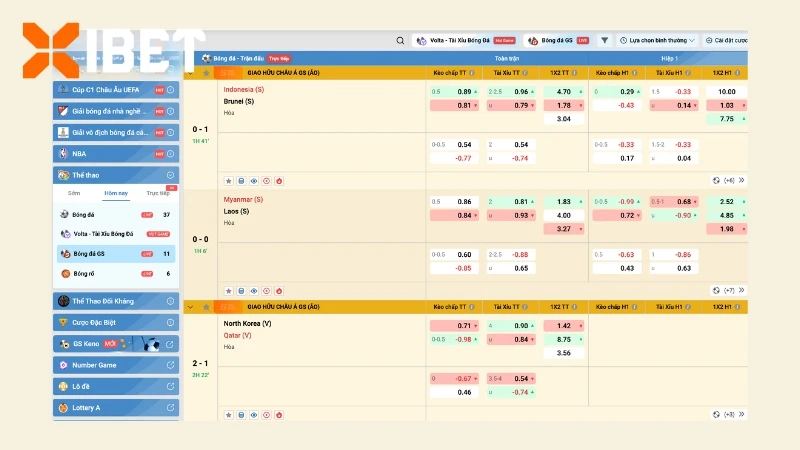Viewport: 800px width, 450px height.
Task: Open Volta - Tài Xỉu Bóng Đá top button
Action: pos(466,40)
